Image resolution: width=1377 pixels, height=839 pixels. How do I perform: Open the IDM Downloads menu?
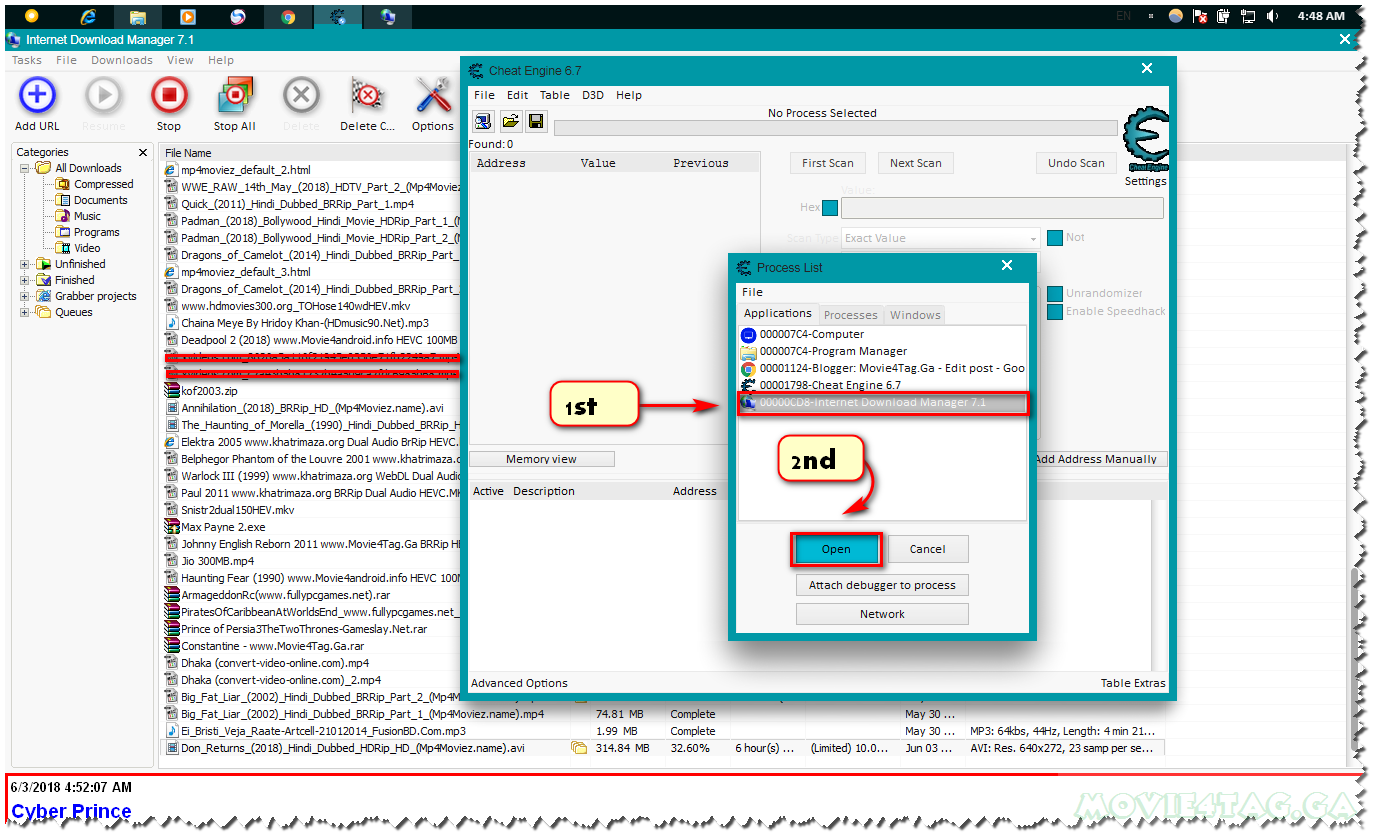tap(122, 60)
